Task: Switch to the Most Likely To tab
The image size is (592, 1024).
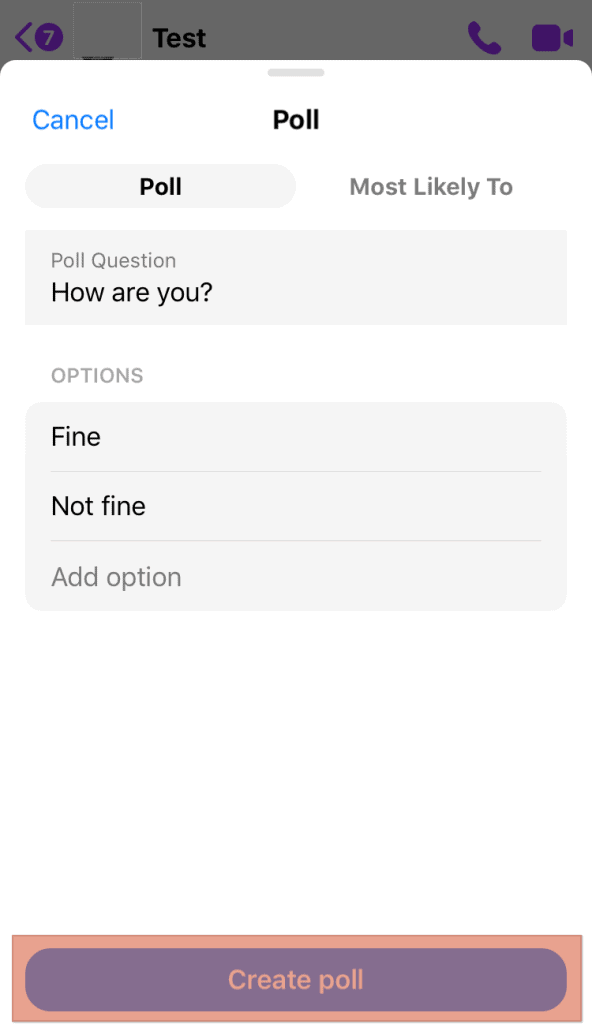Action: click(x=430, y=186)
